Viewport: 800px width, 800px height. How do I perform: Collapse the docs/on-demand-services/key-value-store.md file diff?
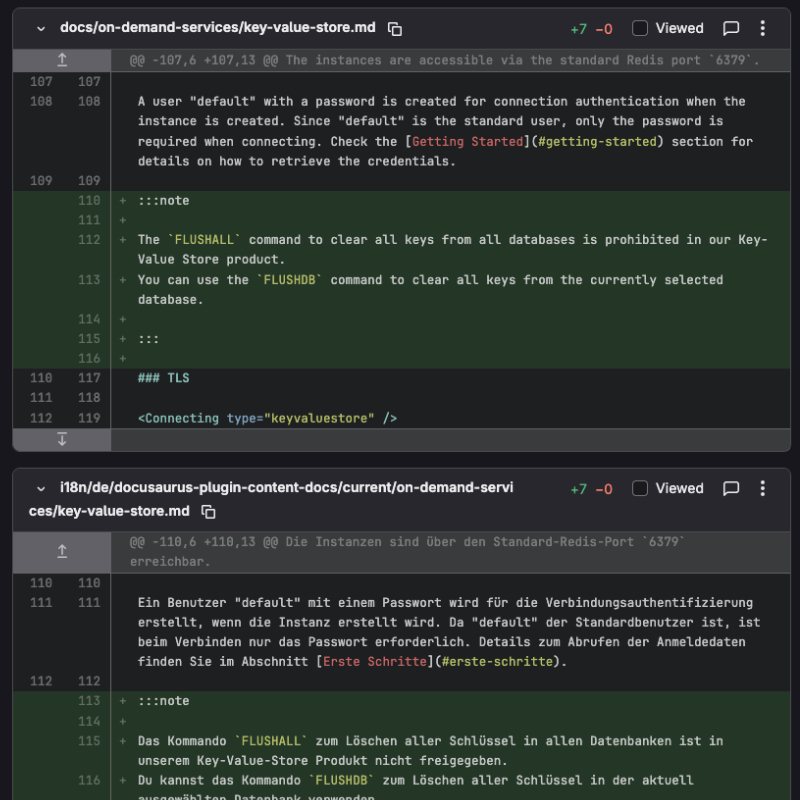pos(41,29)
